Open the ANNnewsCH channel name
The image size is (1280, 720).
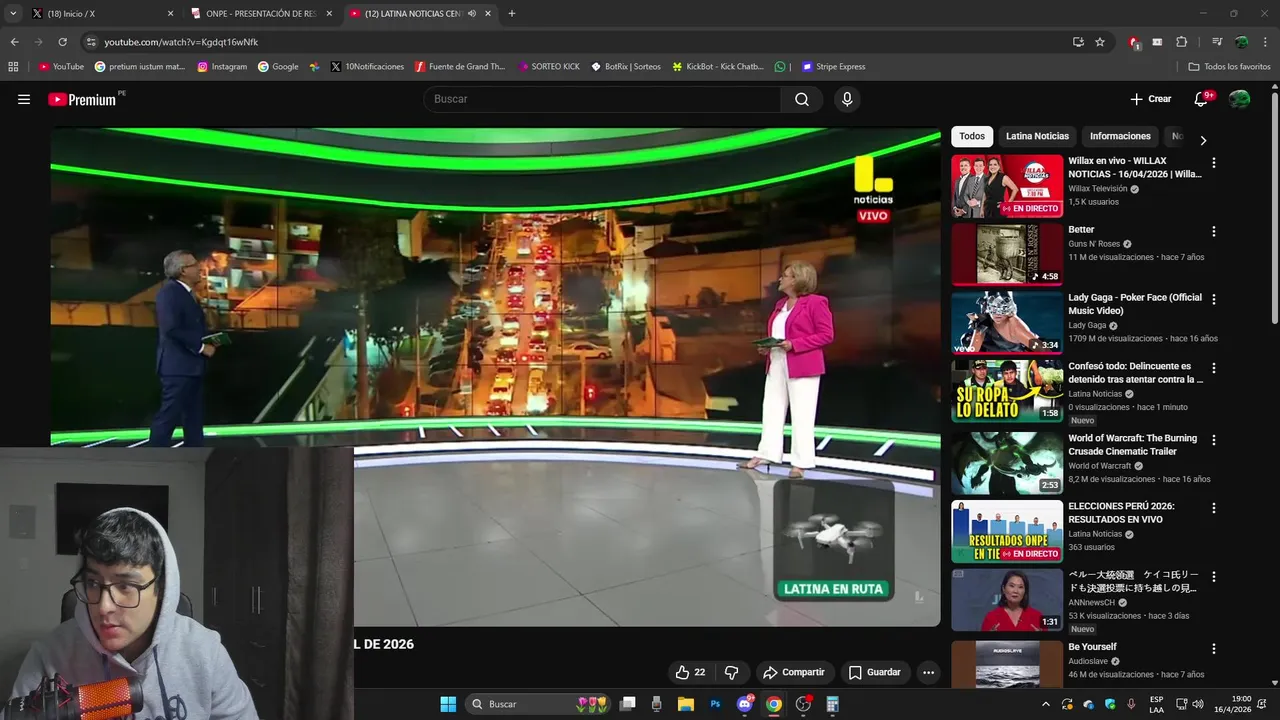tap(1091, 603)
